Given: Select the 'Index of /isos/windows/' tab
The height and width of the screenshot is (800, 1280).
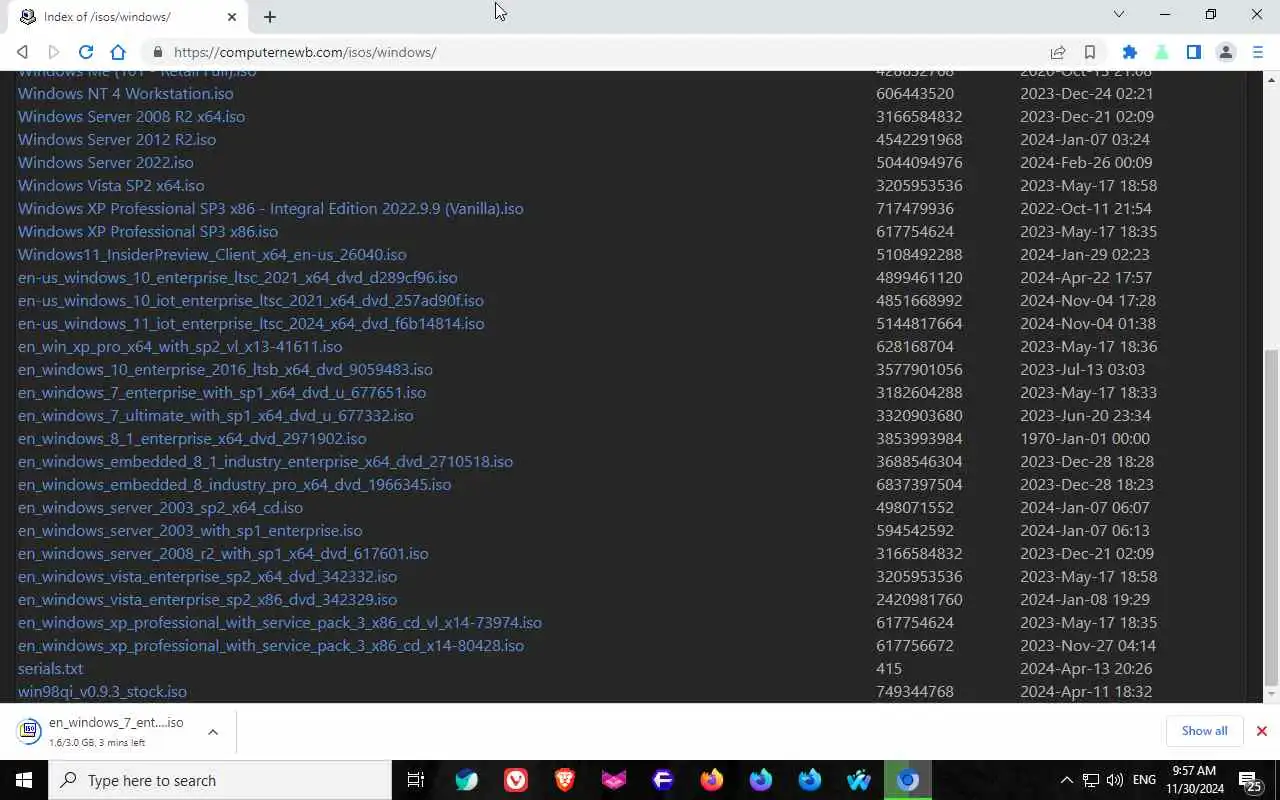Looking at the screenshot, I should [x=126, y=16].
